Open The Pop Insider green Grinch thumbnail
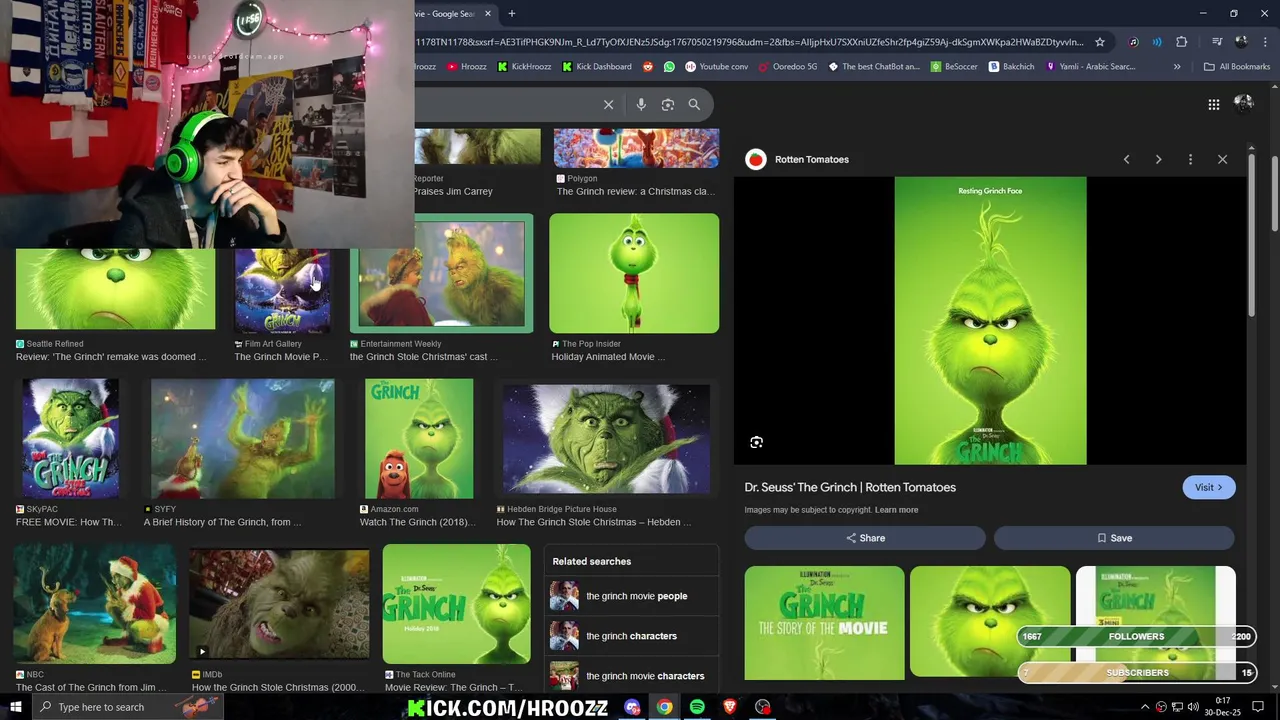The height and width of the screenshot is (720, 1280). point(634,273)
